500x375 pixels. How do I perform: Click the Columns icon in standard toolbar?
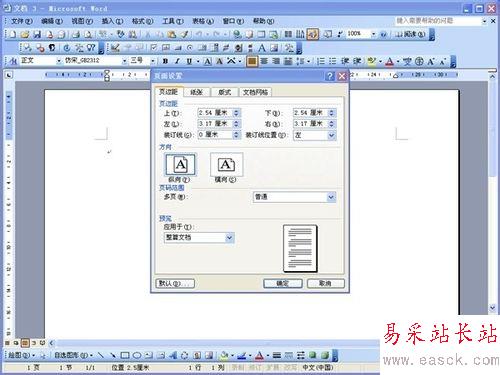[x=288, y=34]
